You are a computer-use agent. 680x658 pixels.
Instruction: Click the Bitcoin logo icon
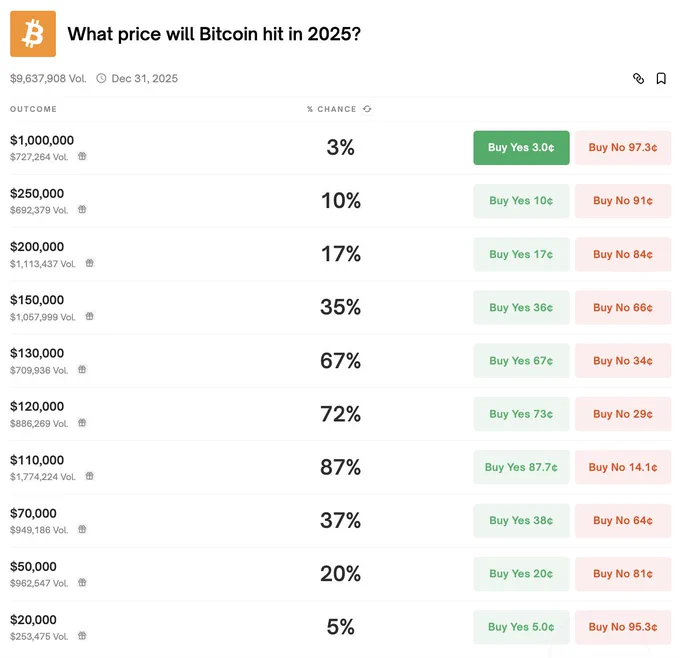coord(33,34)
